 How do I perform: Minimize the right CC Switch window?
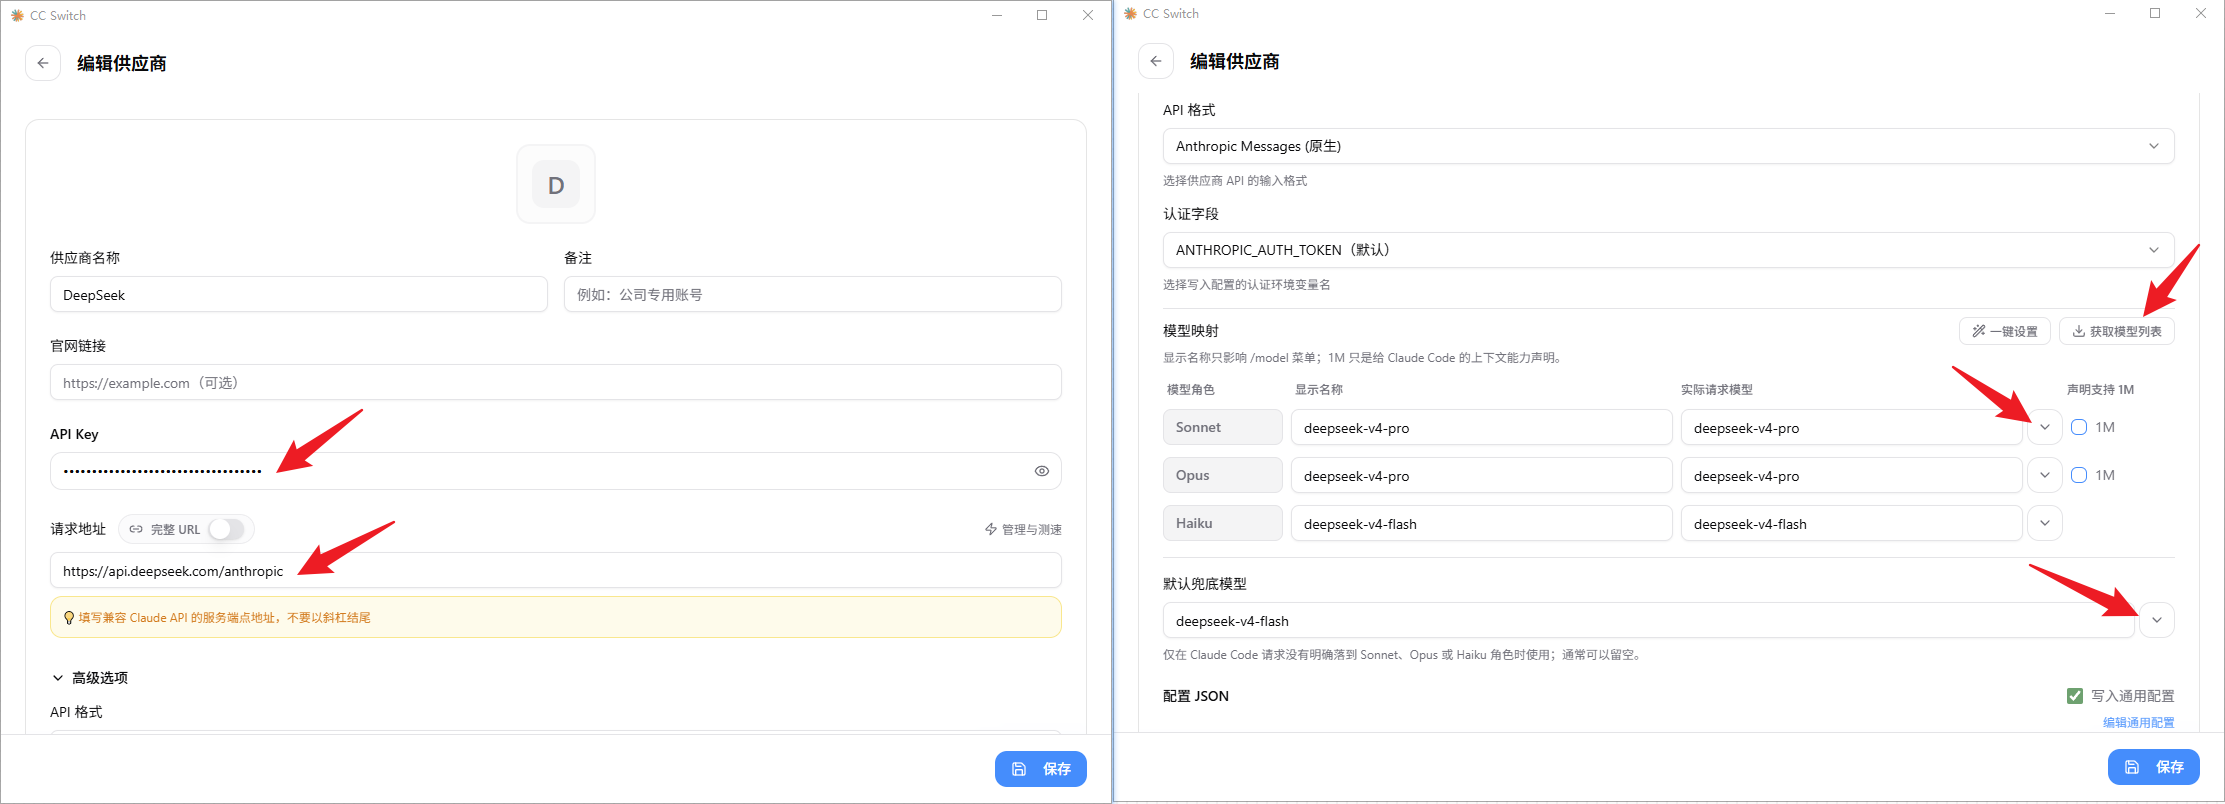click(2110, 13)
